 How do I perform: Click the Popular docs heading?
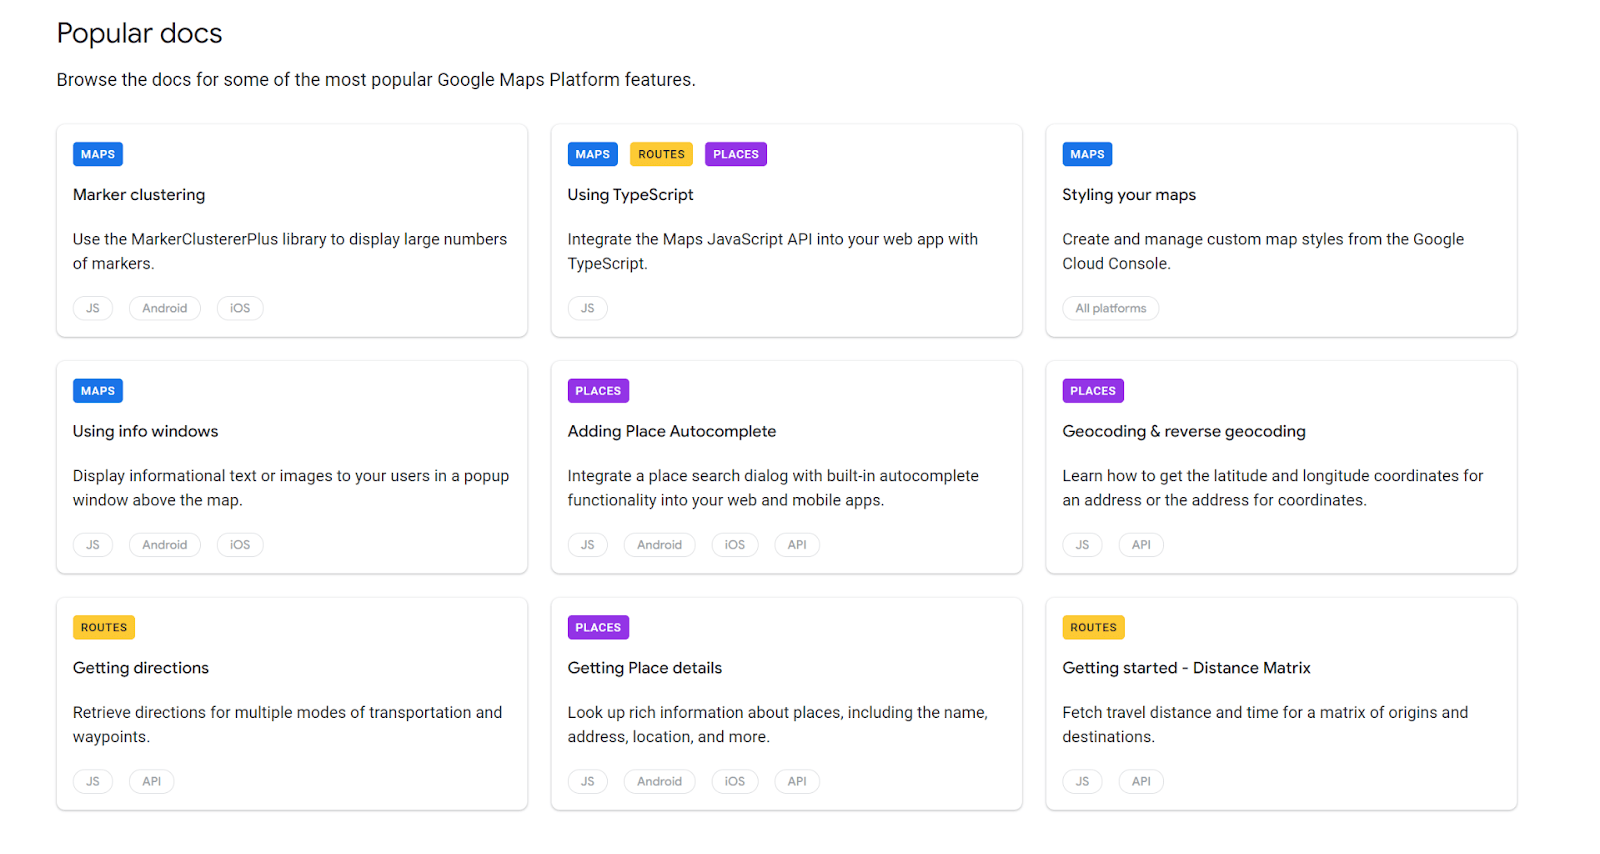(139, 33)
